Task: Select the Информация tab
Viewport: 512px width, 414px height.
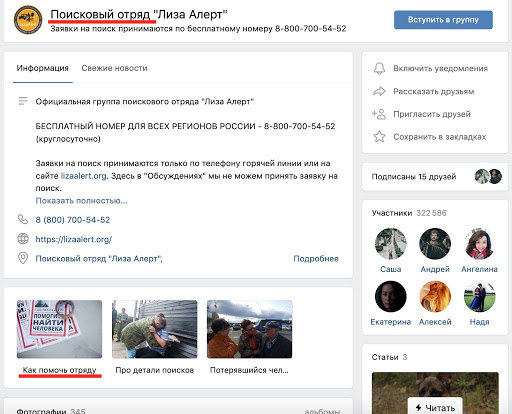Action: (43, 68)
